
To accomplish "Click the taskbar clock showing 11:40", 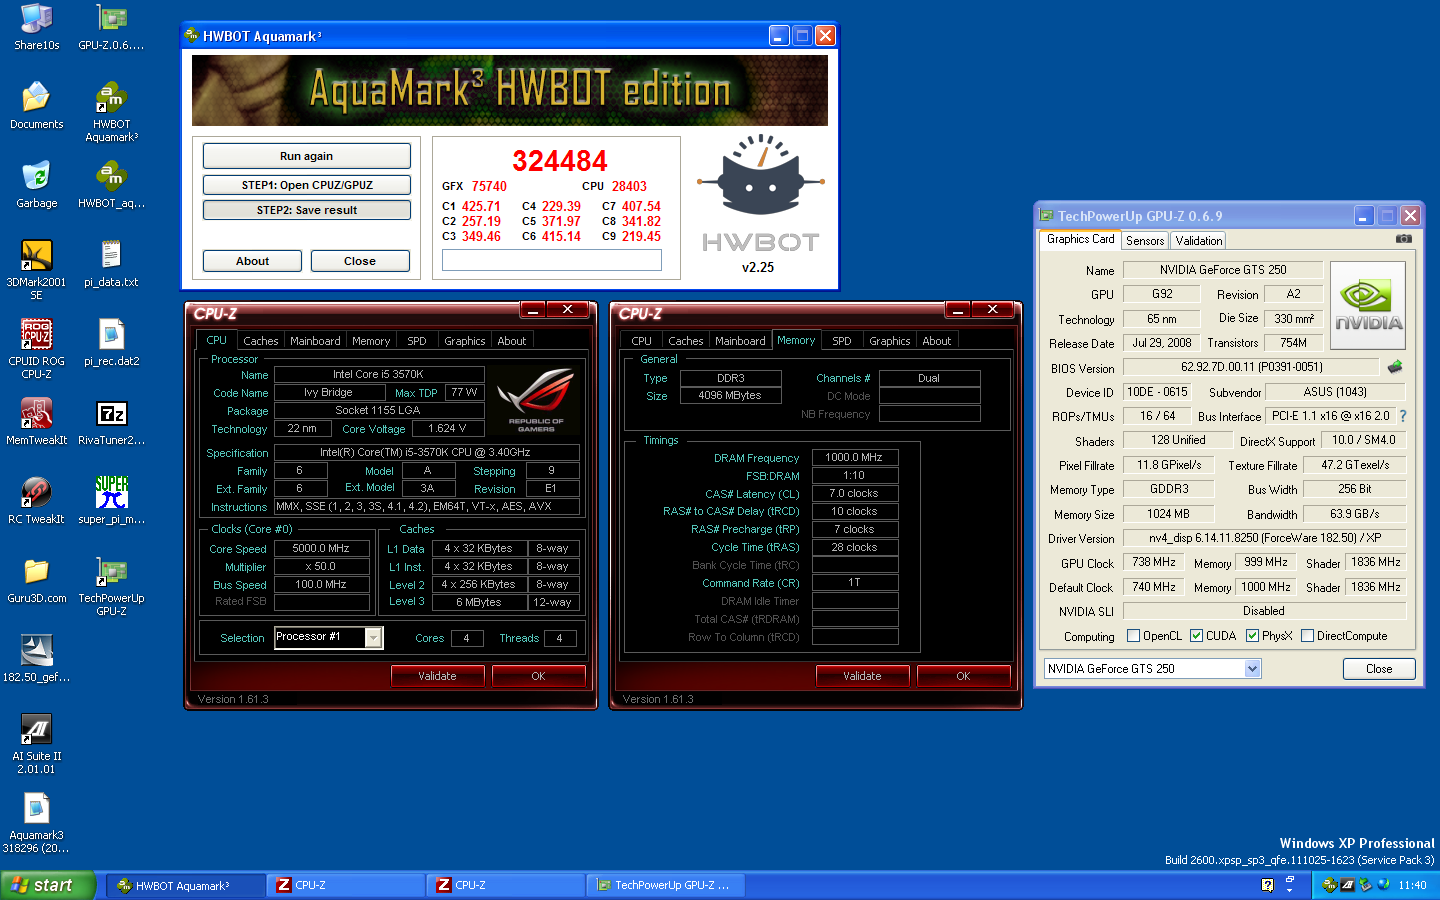I will (1412, 885).
